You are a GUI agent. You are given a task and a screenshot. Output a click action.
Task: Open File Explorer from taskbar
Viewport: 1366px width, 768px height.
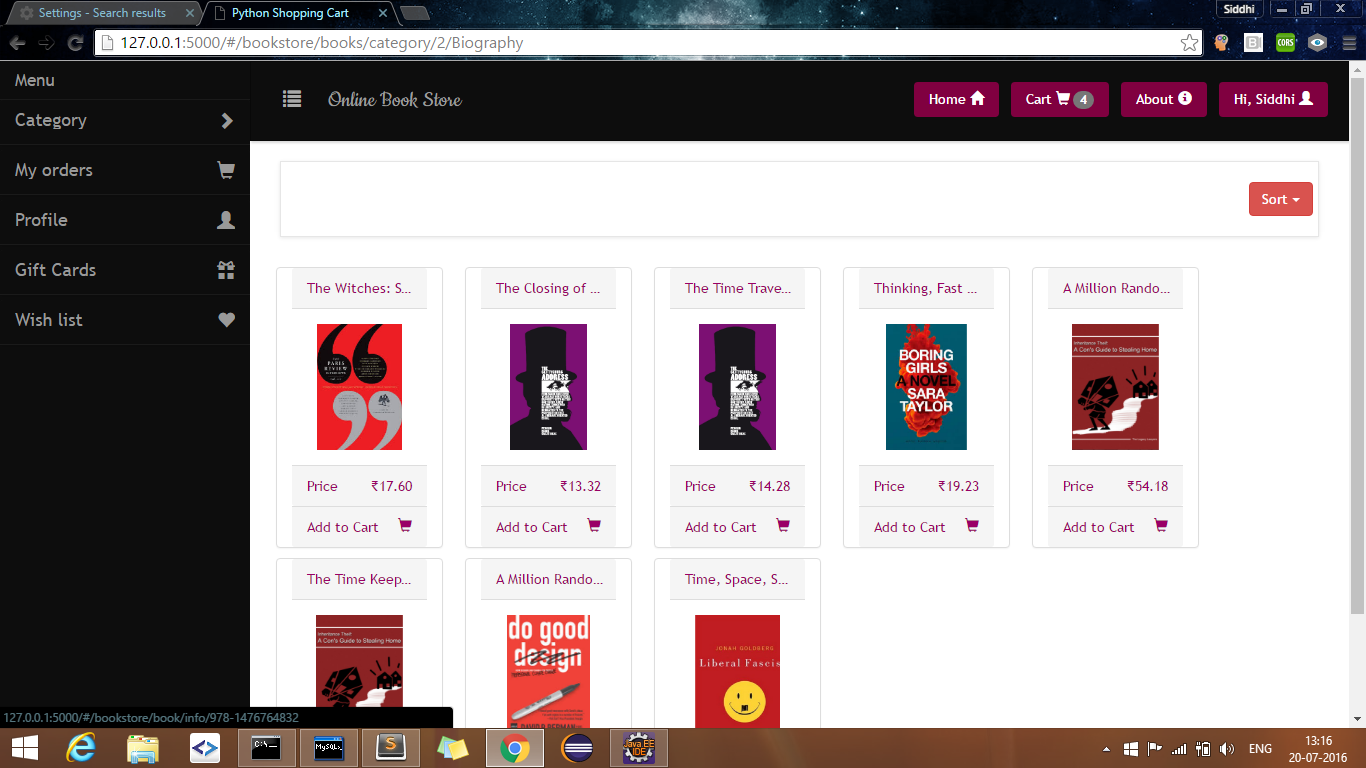(x=143, y=748)
